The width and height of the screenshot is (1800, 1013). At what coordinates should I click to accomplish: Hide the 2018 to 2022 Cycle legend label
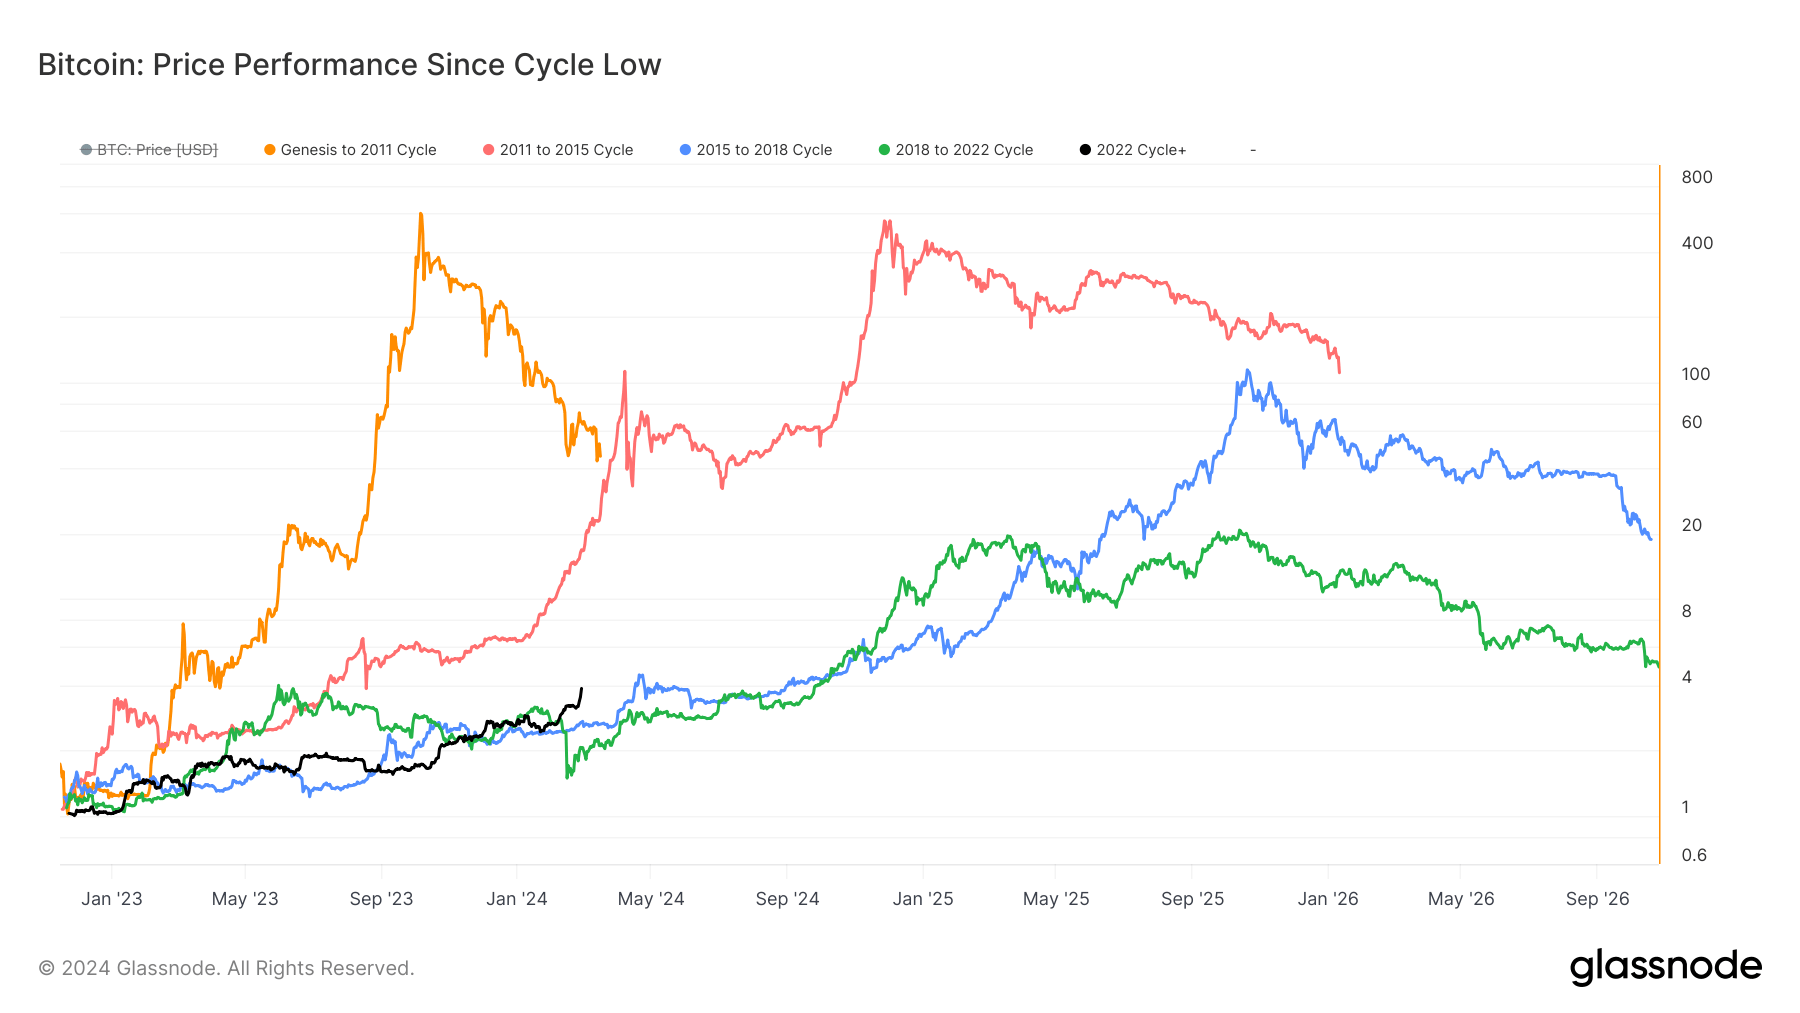click(964, 150)
